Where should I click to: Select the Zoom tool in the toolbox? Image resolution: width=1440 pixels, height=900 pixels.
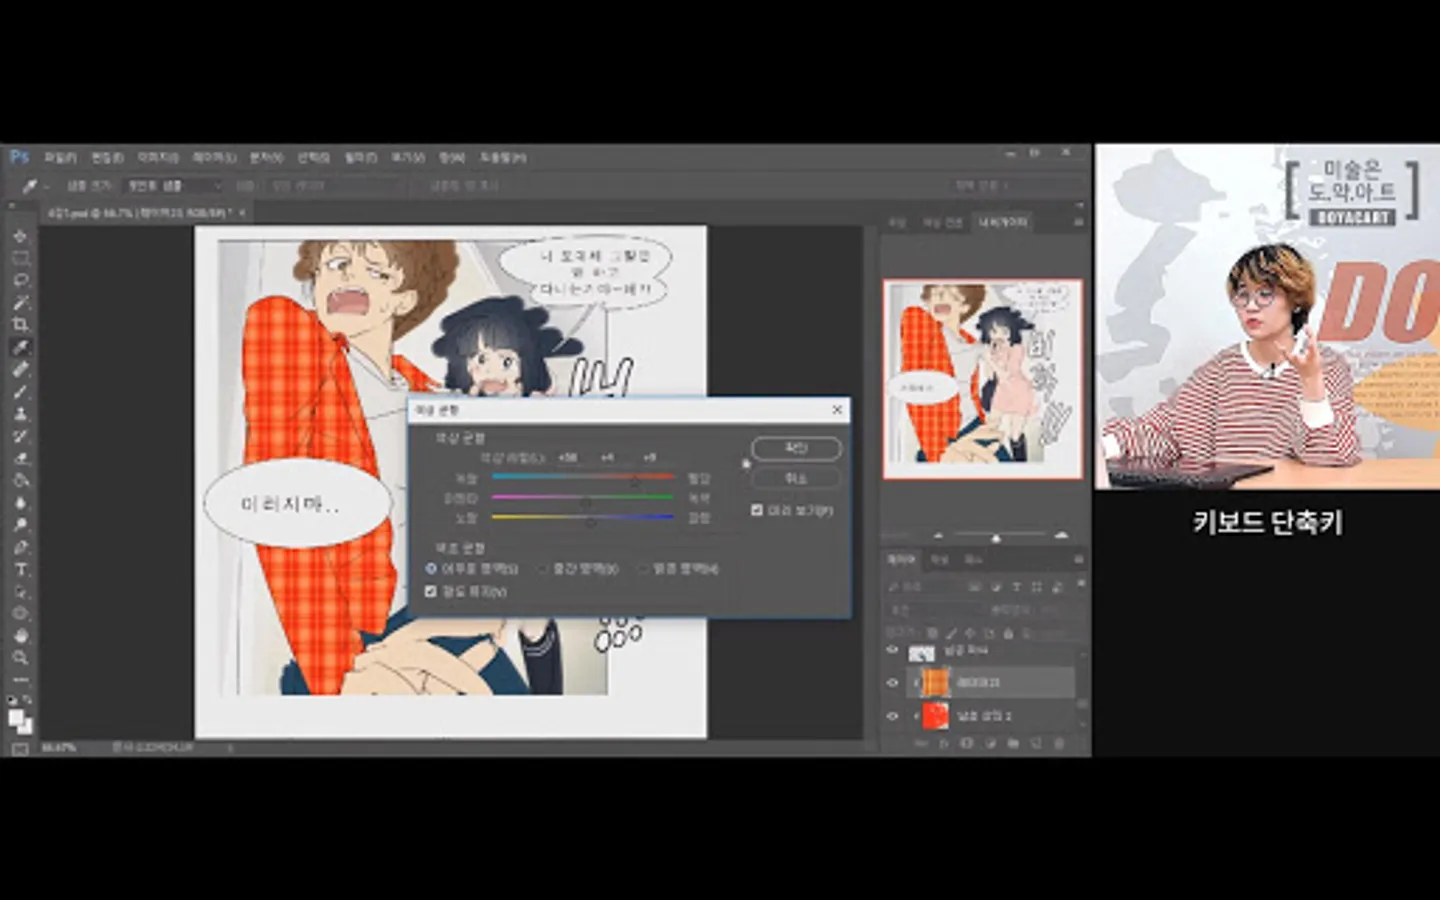pyautogui.click(x=20, y=657)
